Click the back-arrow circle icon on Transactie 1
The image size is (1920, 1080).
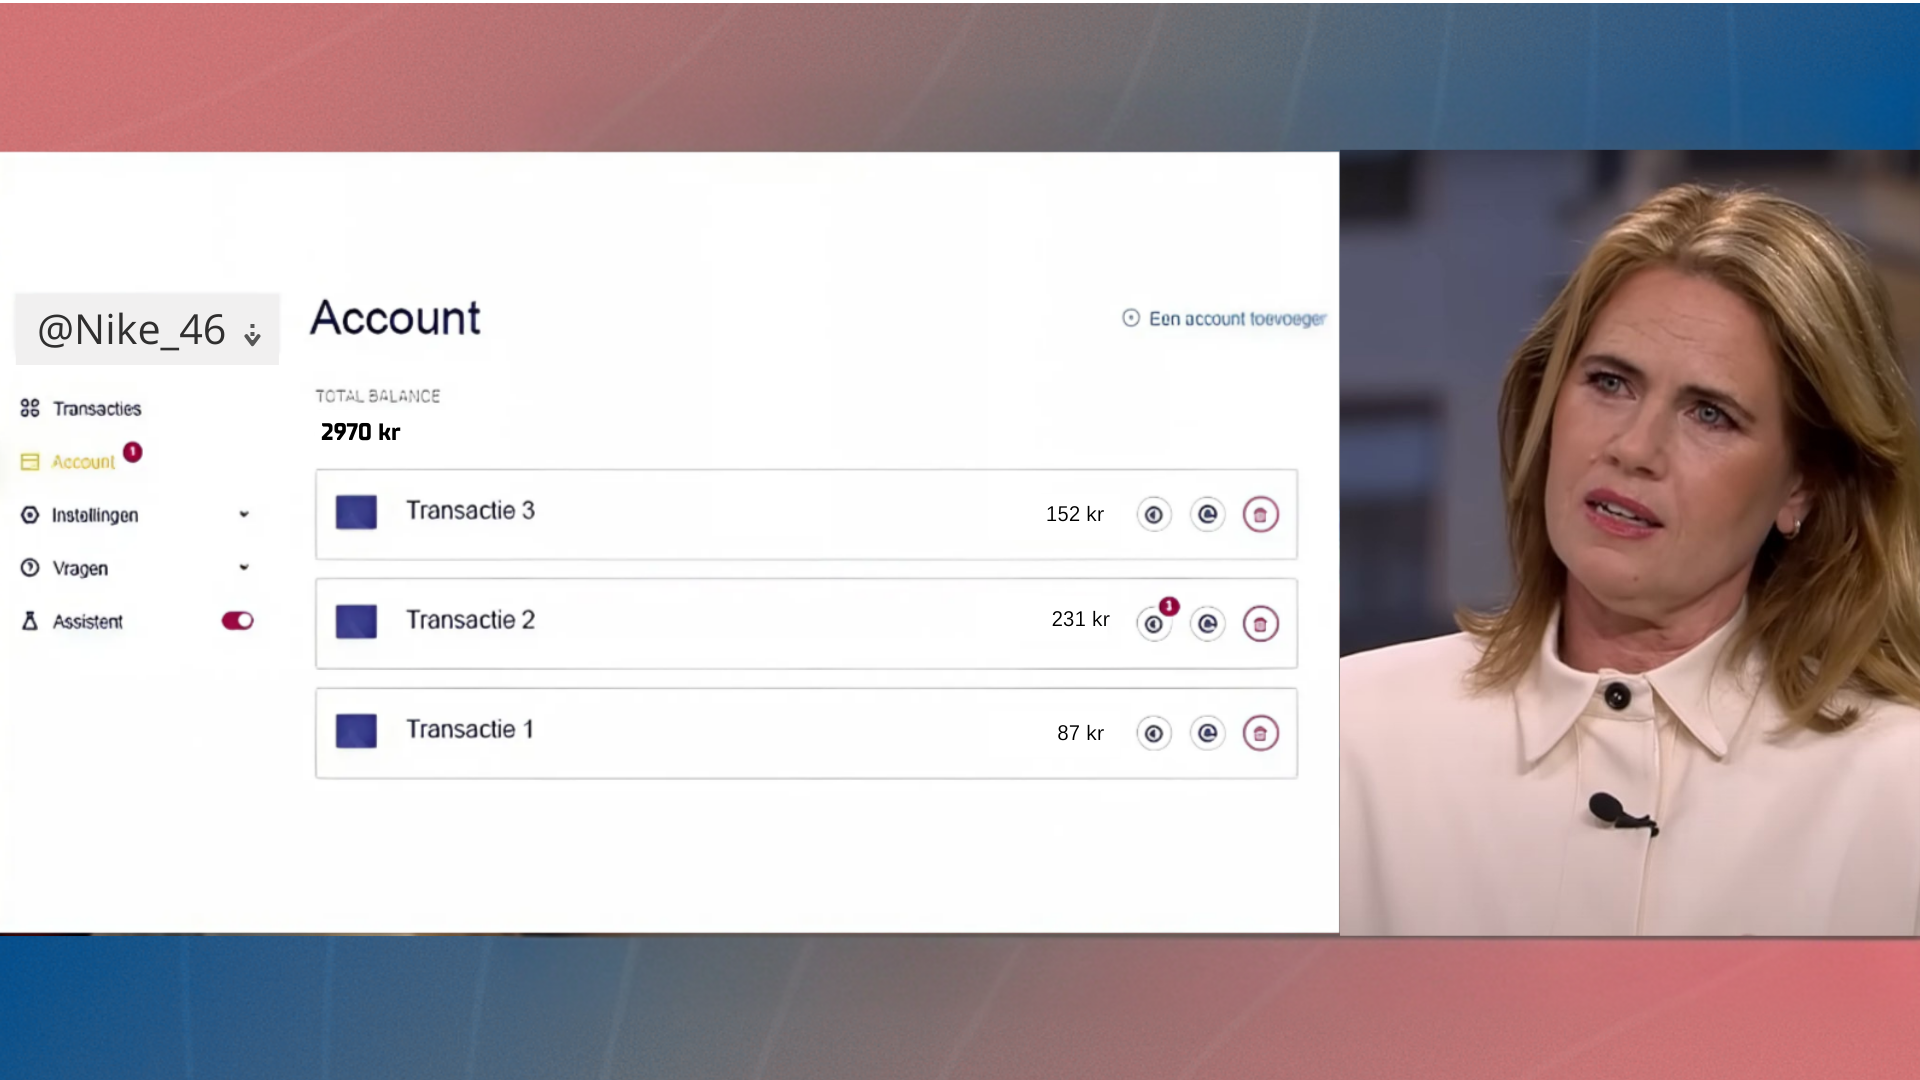point(1154,733)
